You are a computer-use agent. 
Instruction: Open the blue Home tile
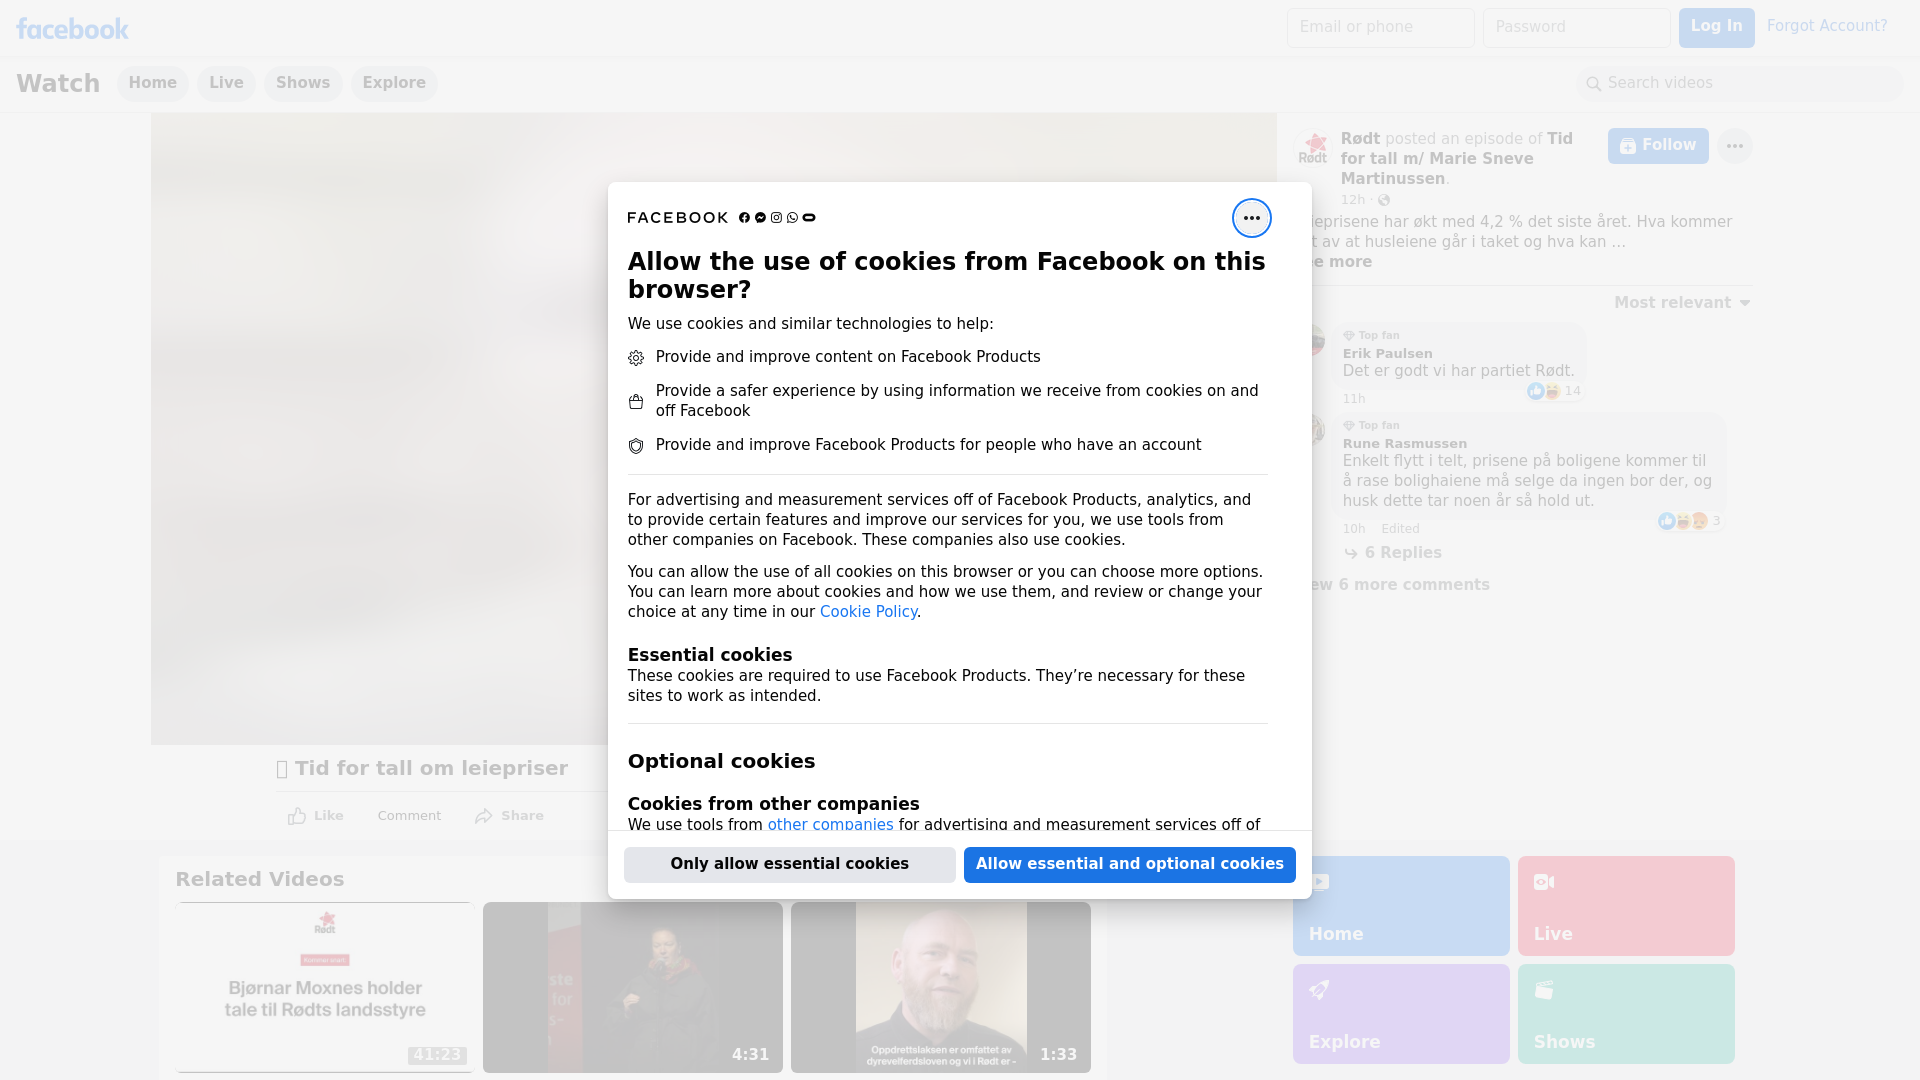pos(1401,906)
